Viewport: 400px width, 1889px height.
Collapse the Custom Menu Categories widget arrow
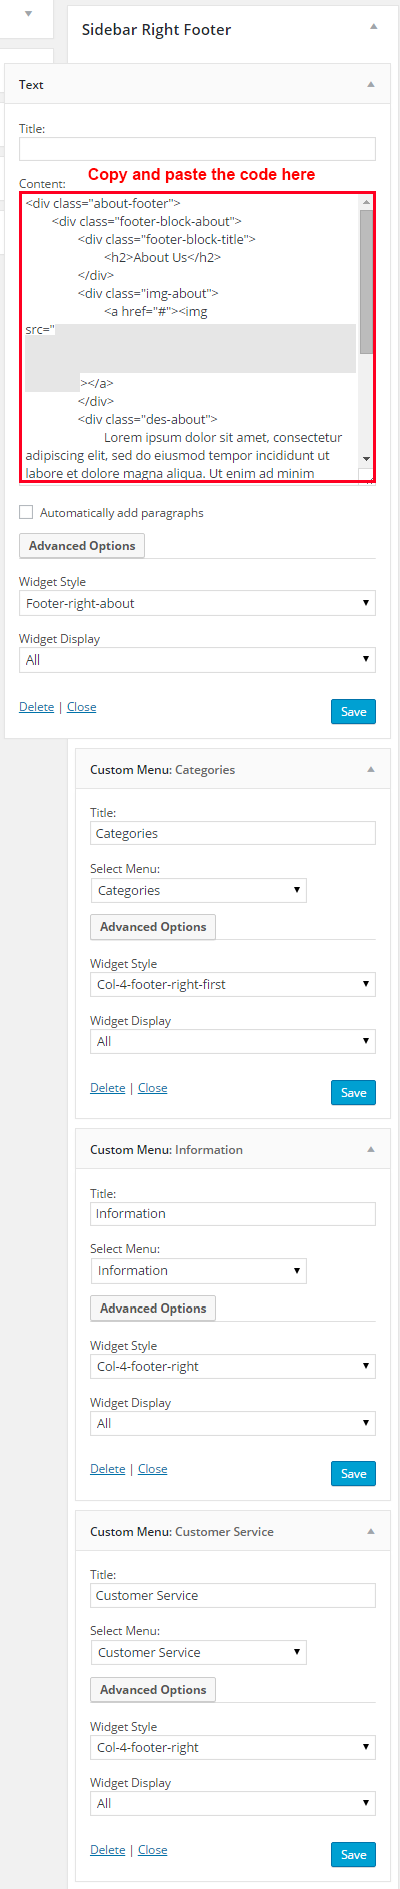click(x=371, y=770)
